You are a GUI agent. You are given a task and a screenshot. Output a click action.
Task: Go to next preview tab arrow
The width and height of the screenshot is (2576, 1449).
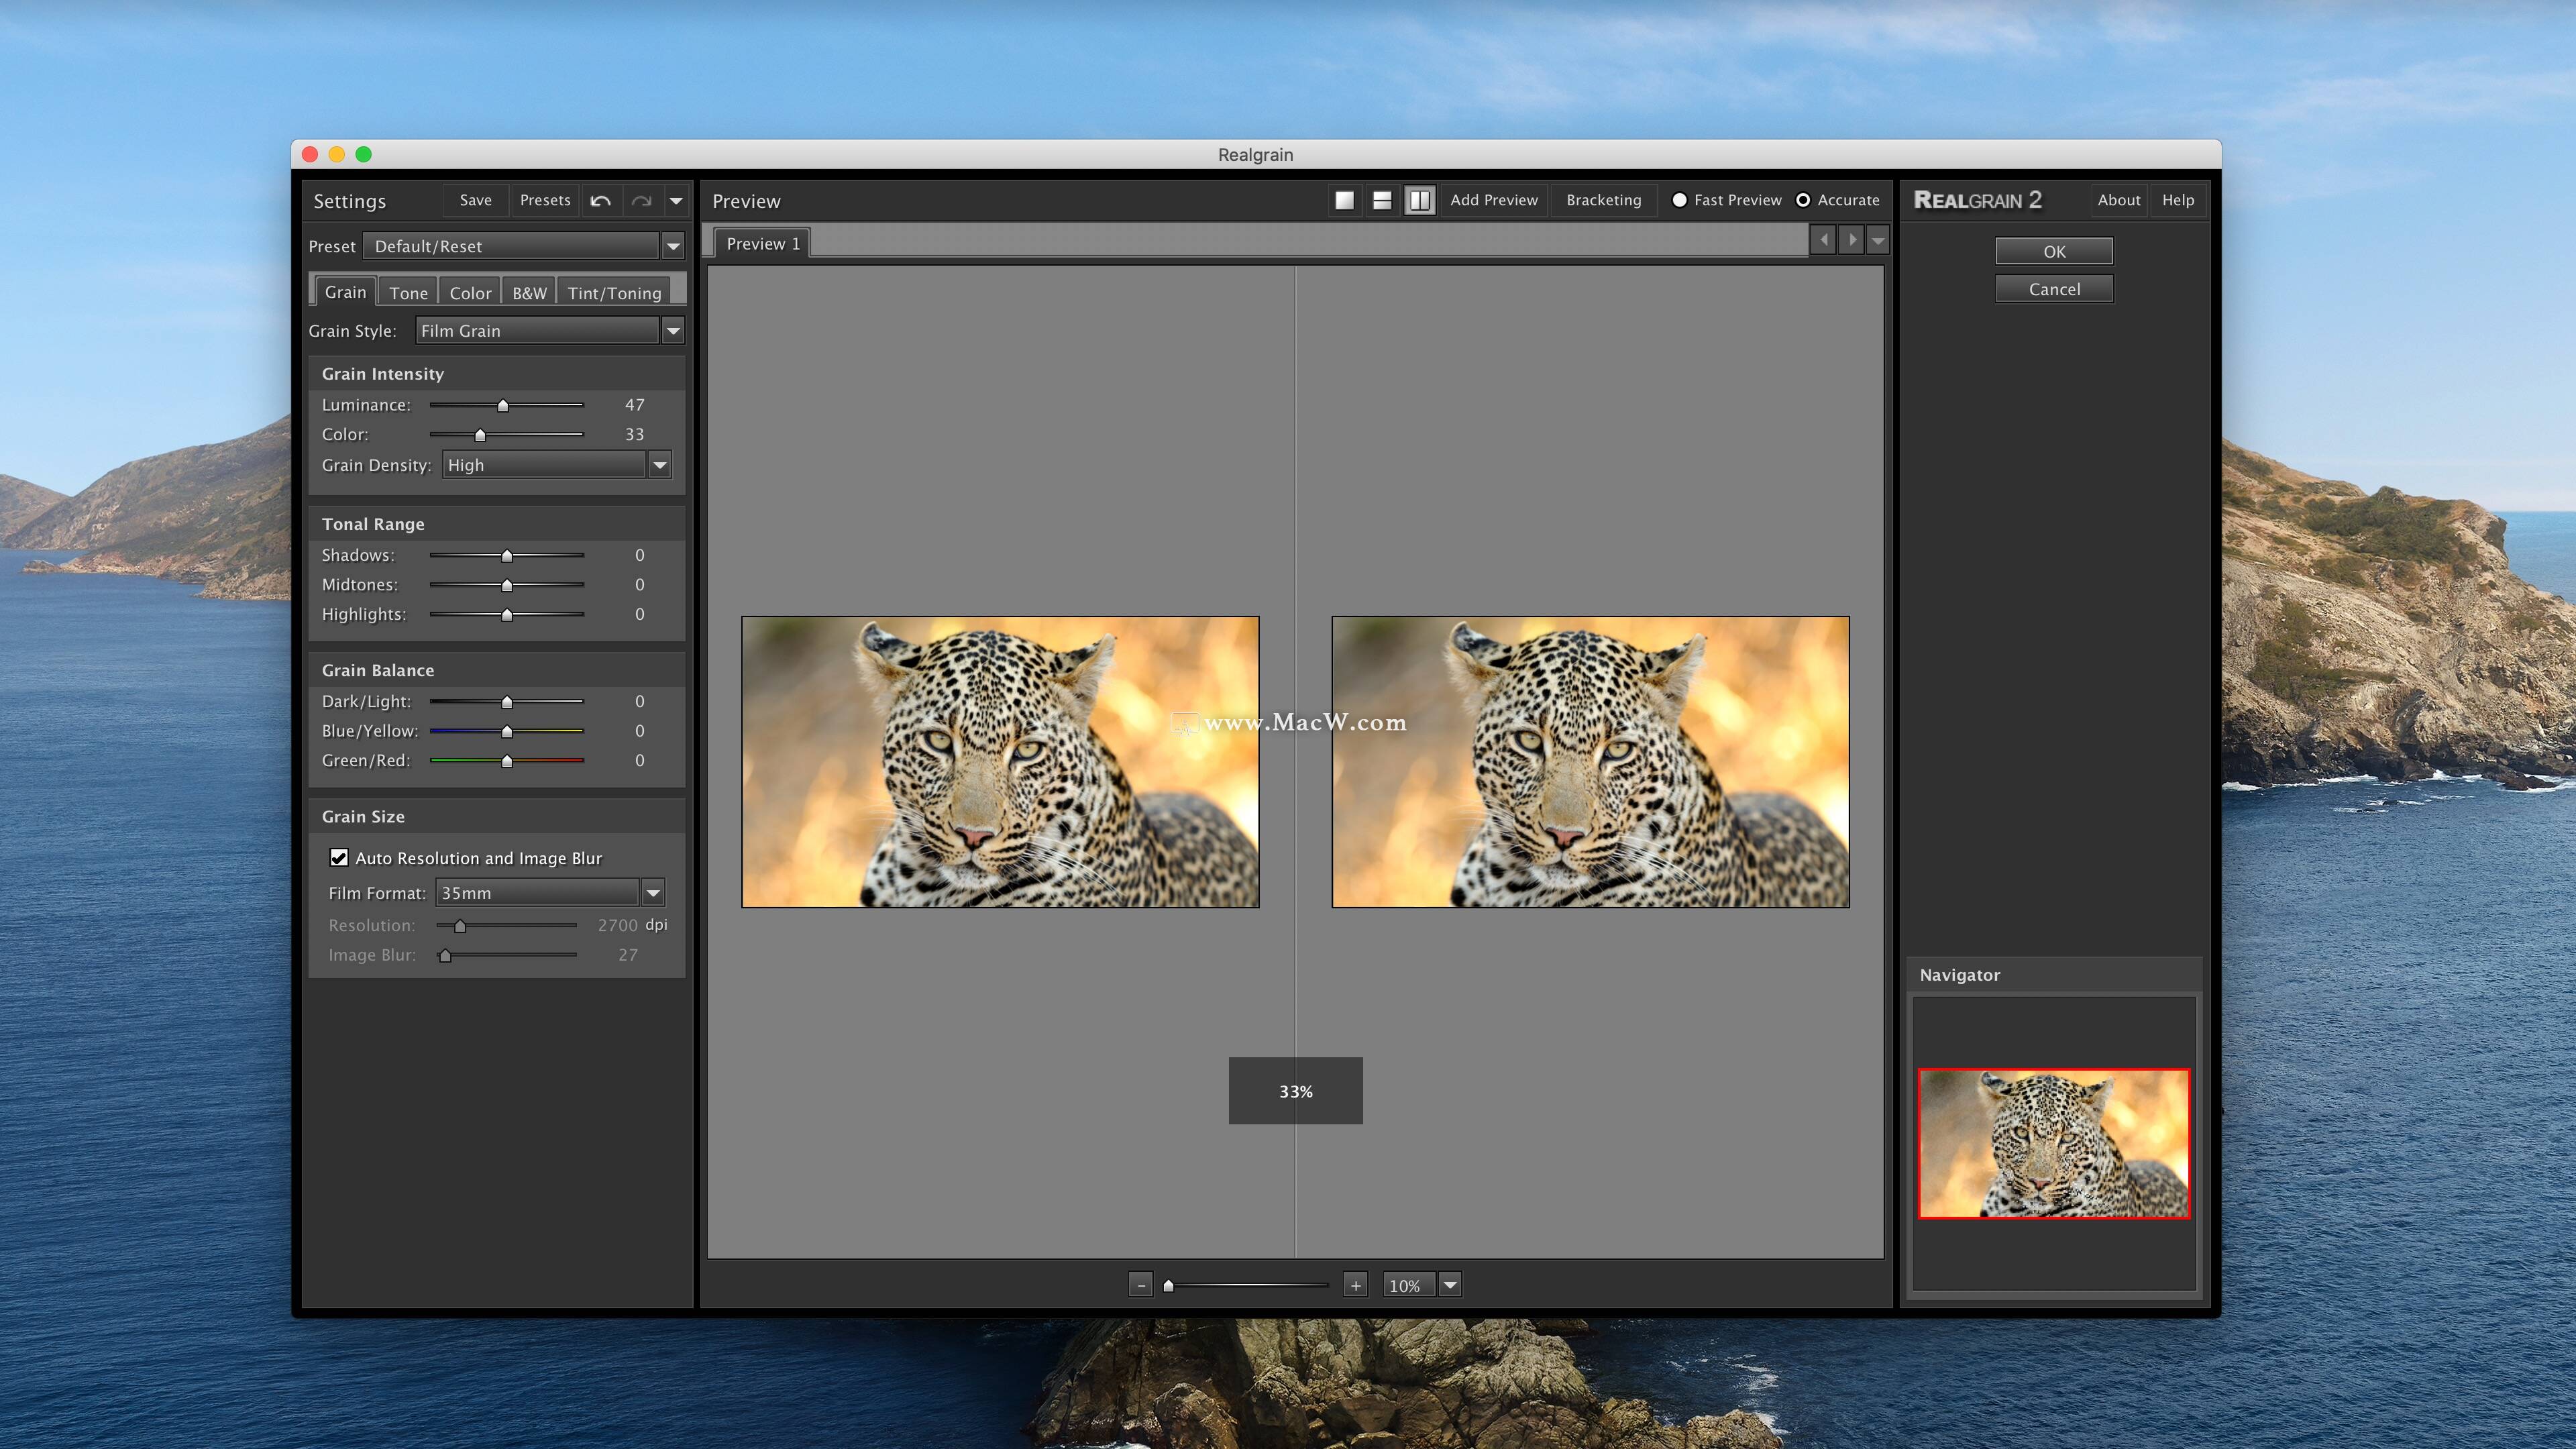tap(1851, 240)
